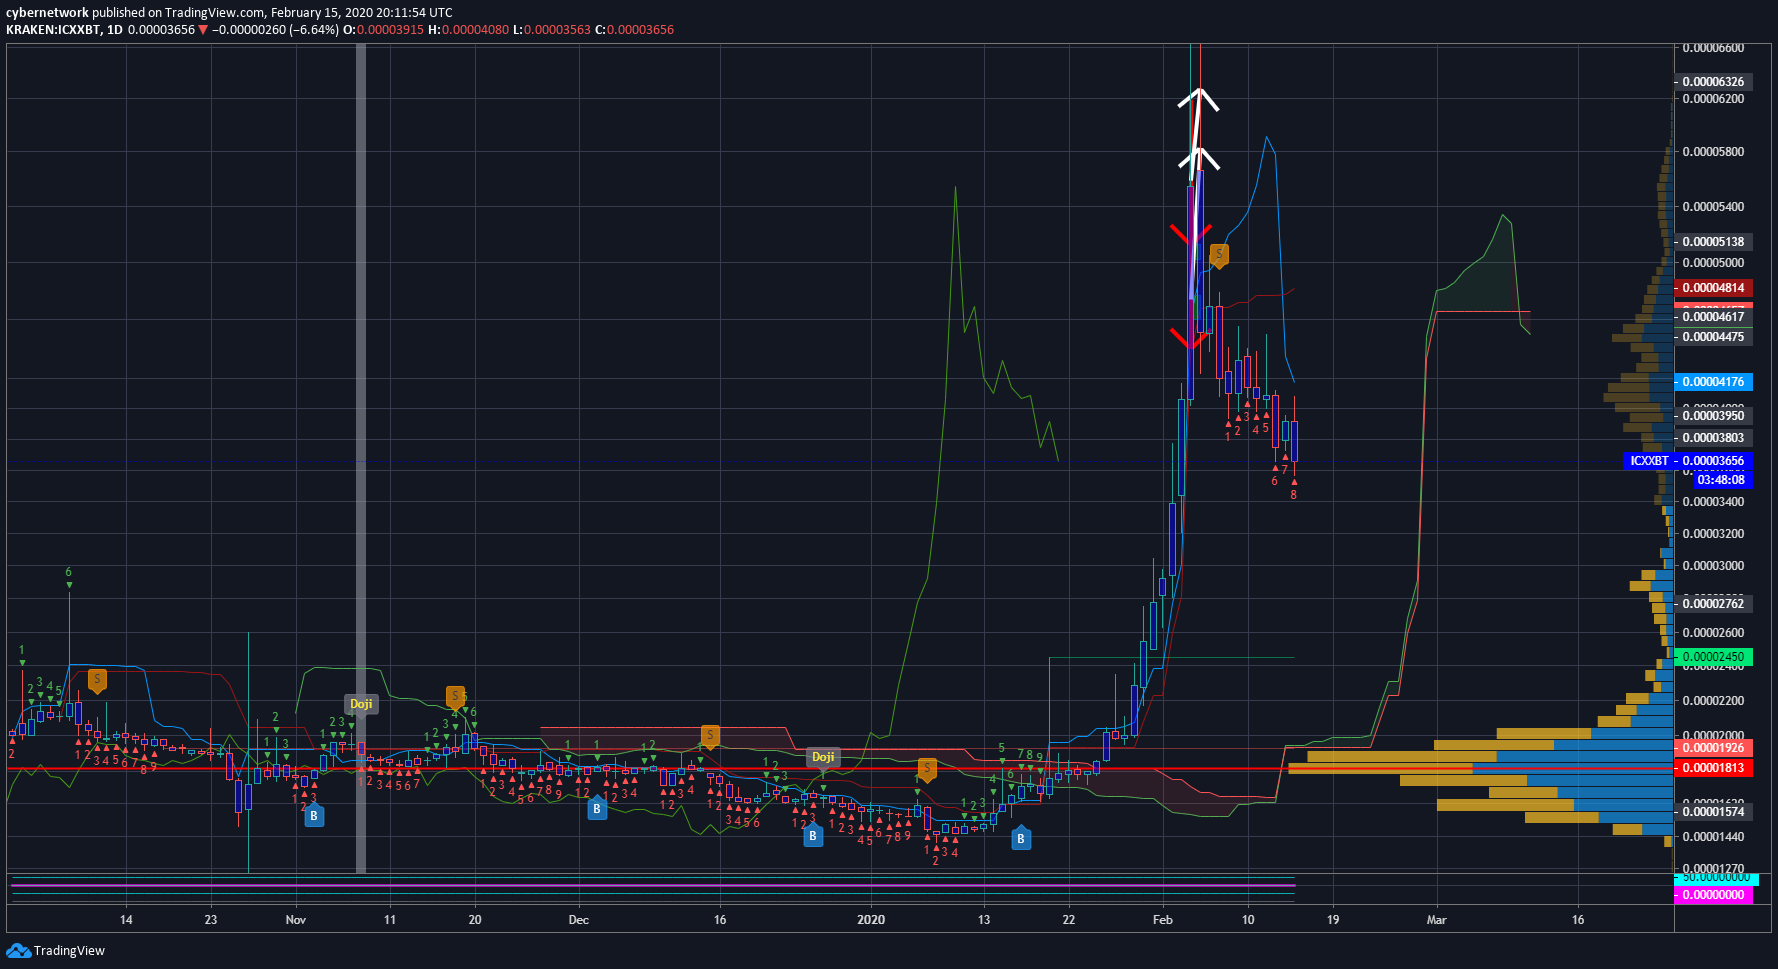This screenshot has width=1778, height=969.
Task: Click the 0.00003950 price label
Action: click(x=1713, y=416)
